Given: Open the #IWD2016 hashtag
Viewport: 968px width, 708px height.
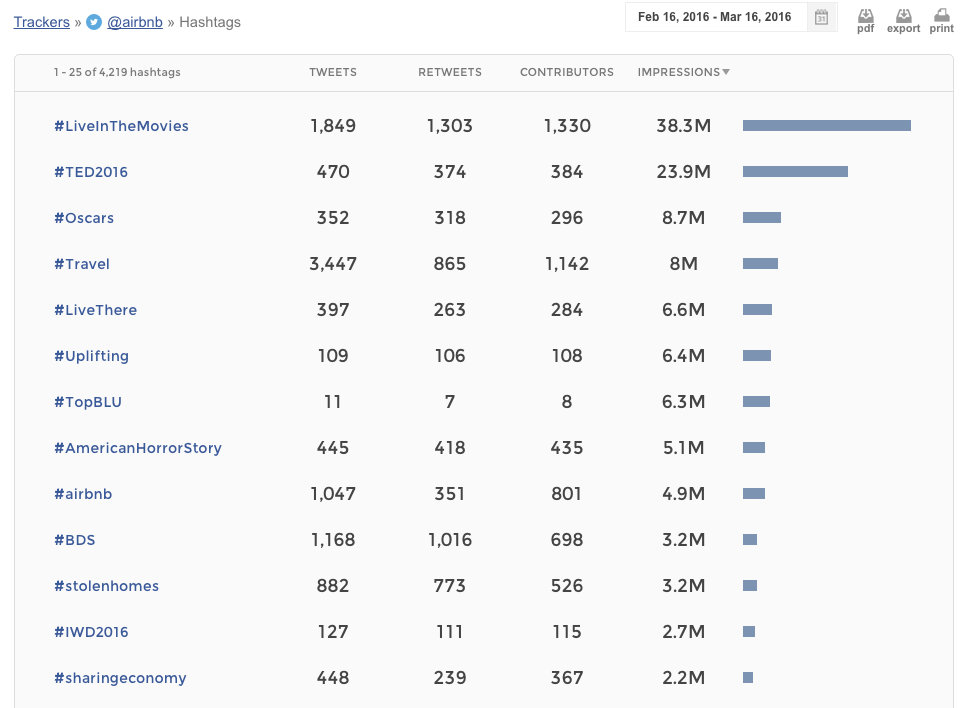Looking at the screenshot, I should [x=91, y=632].
